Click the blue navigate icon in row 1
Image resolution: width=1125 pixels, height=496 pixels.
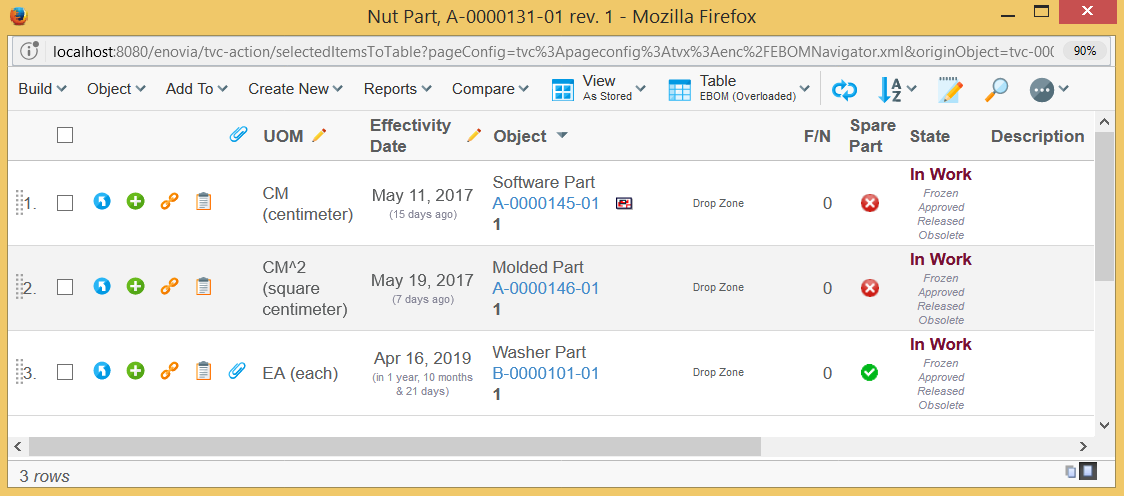pos(101,202)
